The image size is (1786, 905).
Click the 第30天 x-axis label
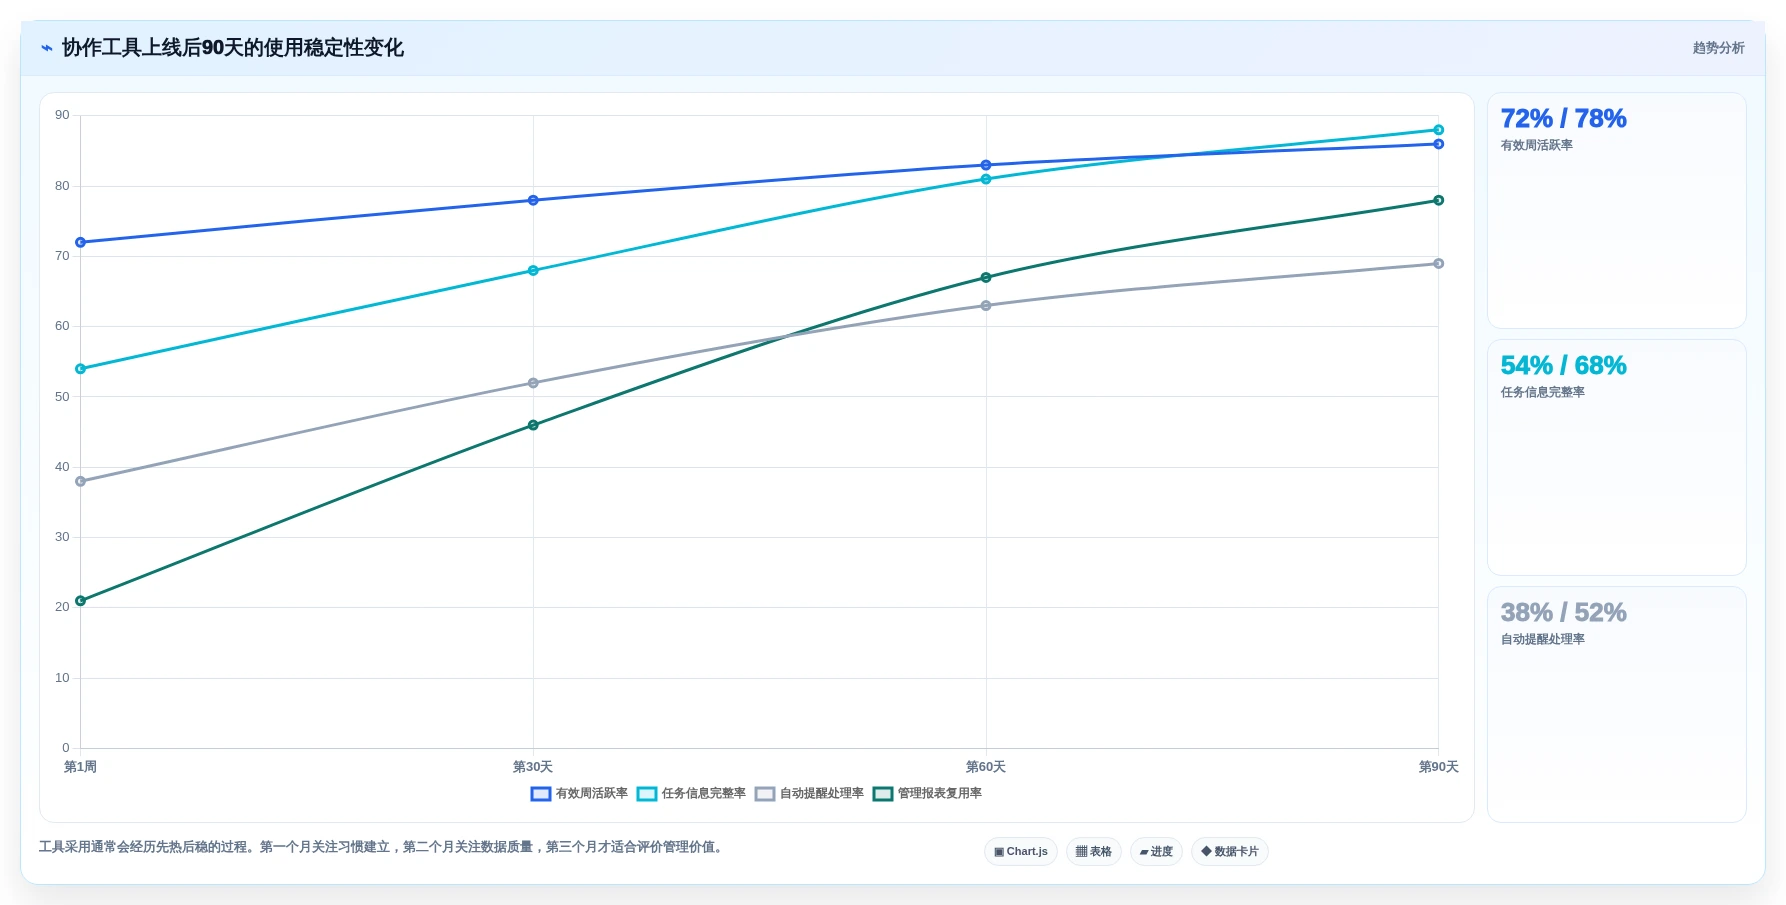pyautogui.click(x=533, y=768)
